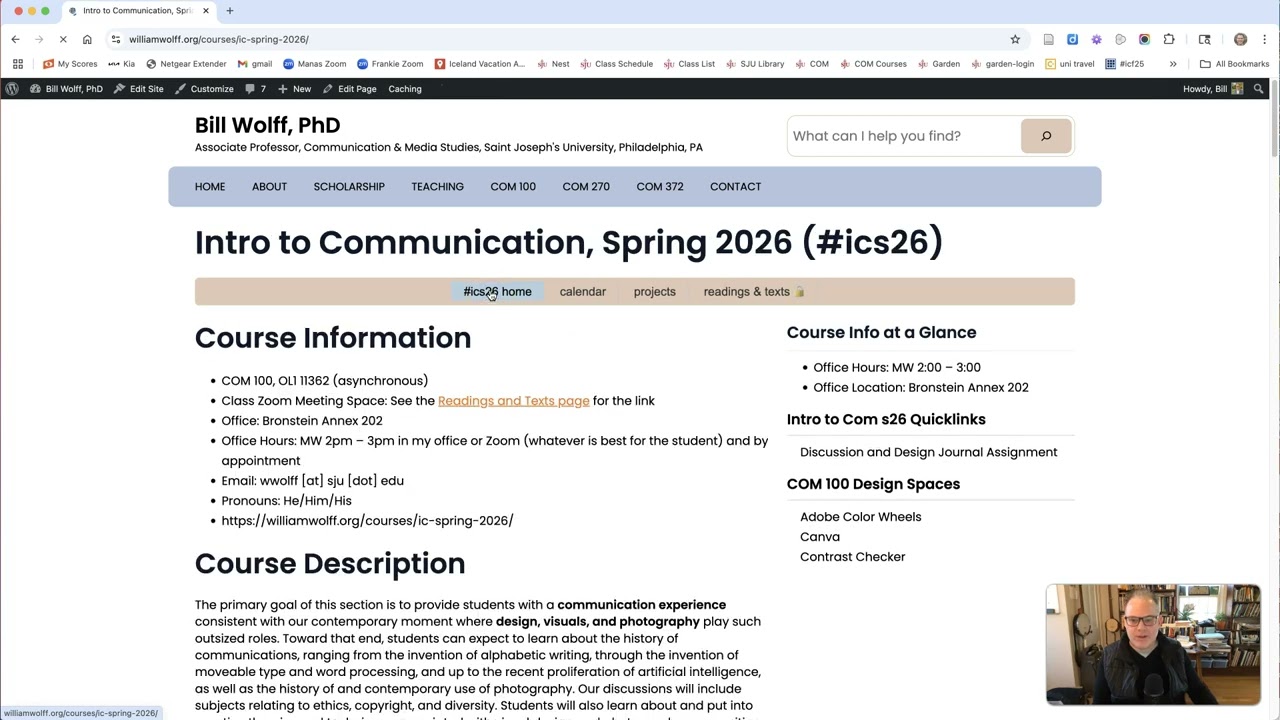Submit the site search magnifier button
Screen dimensions: 1280x720
(x=1046, y=136)
